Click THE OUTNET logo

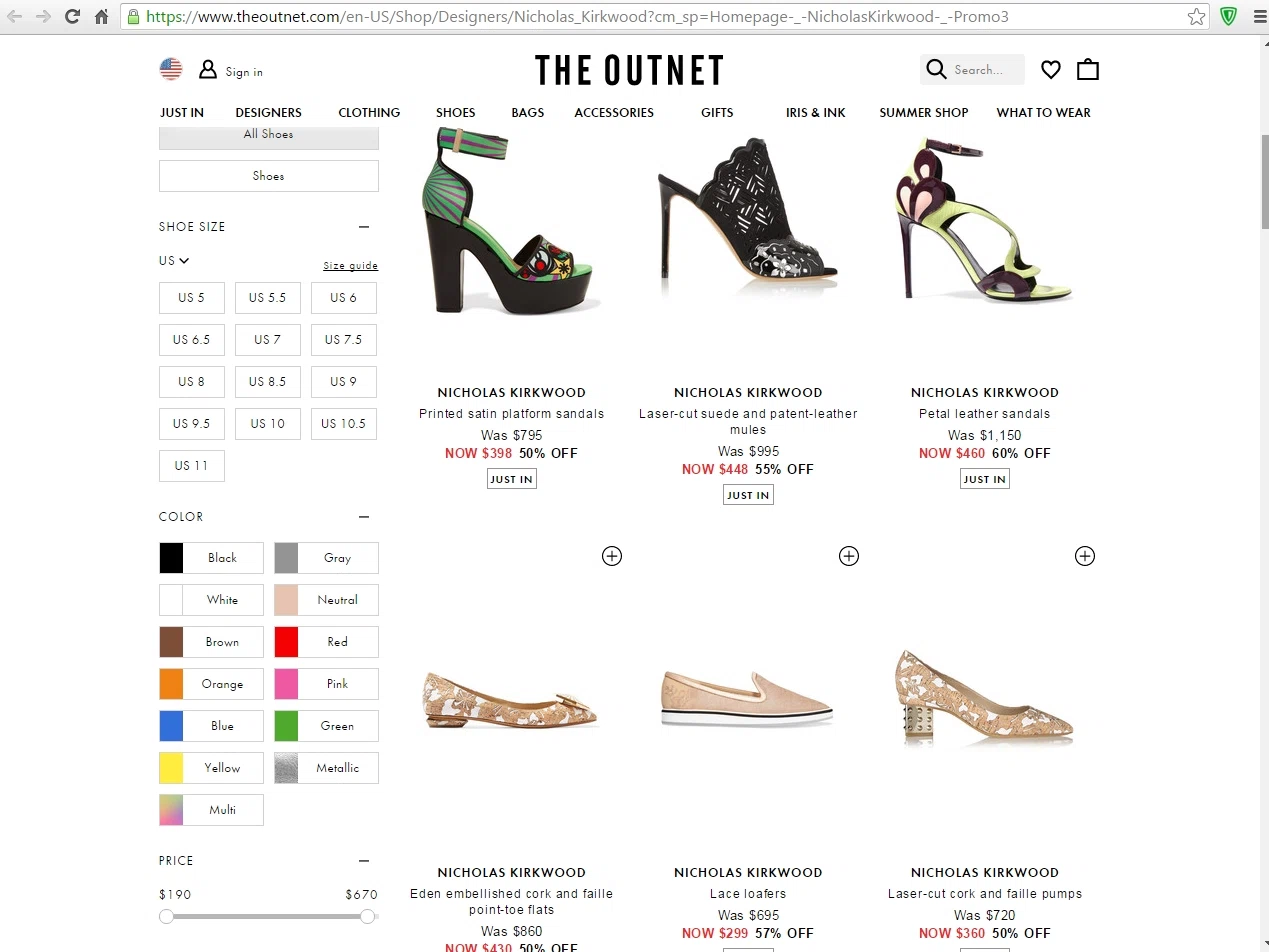point(629,70)
